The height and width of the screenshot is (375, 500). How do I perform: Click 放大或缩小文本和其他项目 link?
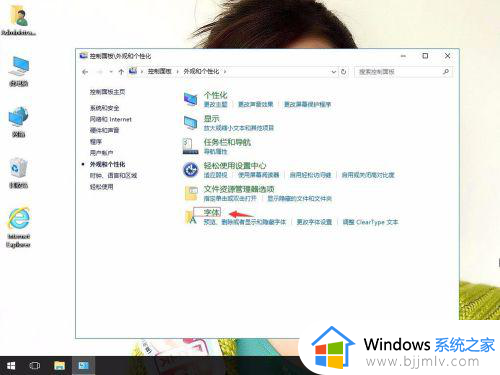pos(239,128)
